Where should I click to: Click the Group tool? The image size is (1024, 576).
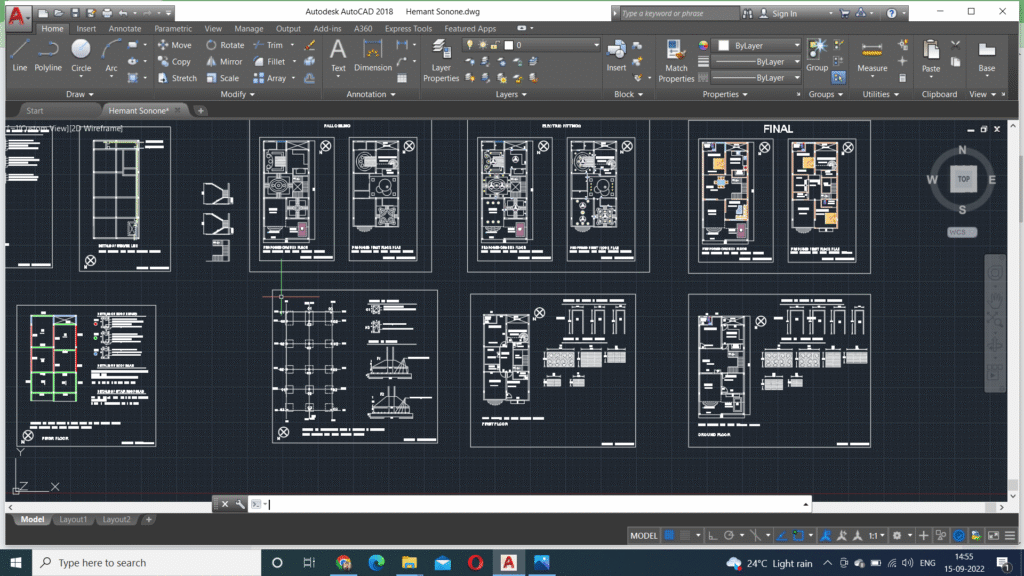[817, 56]
